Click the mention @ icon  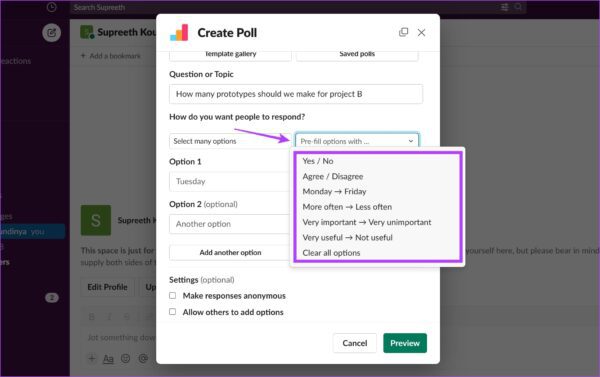(x=143, y=359)
